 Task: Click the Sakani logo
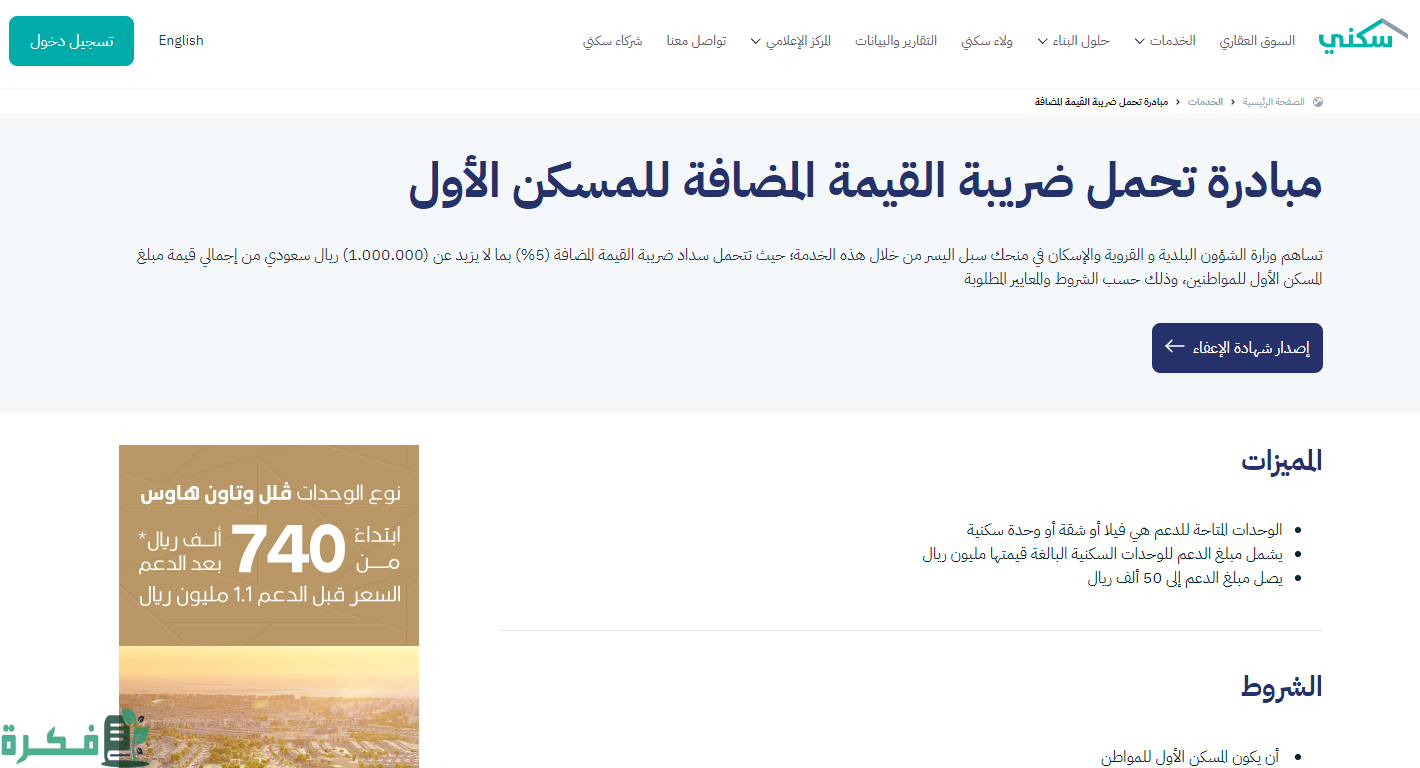point(1364,35)
